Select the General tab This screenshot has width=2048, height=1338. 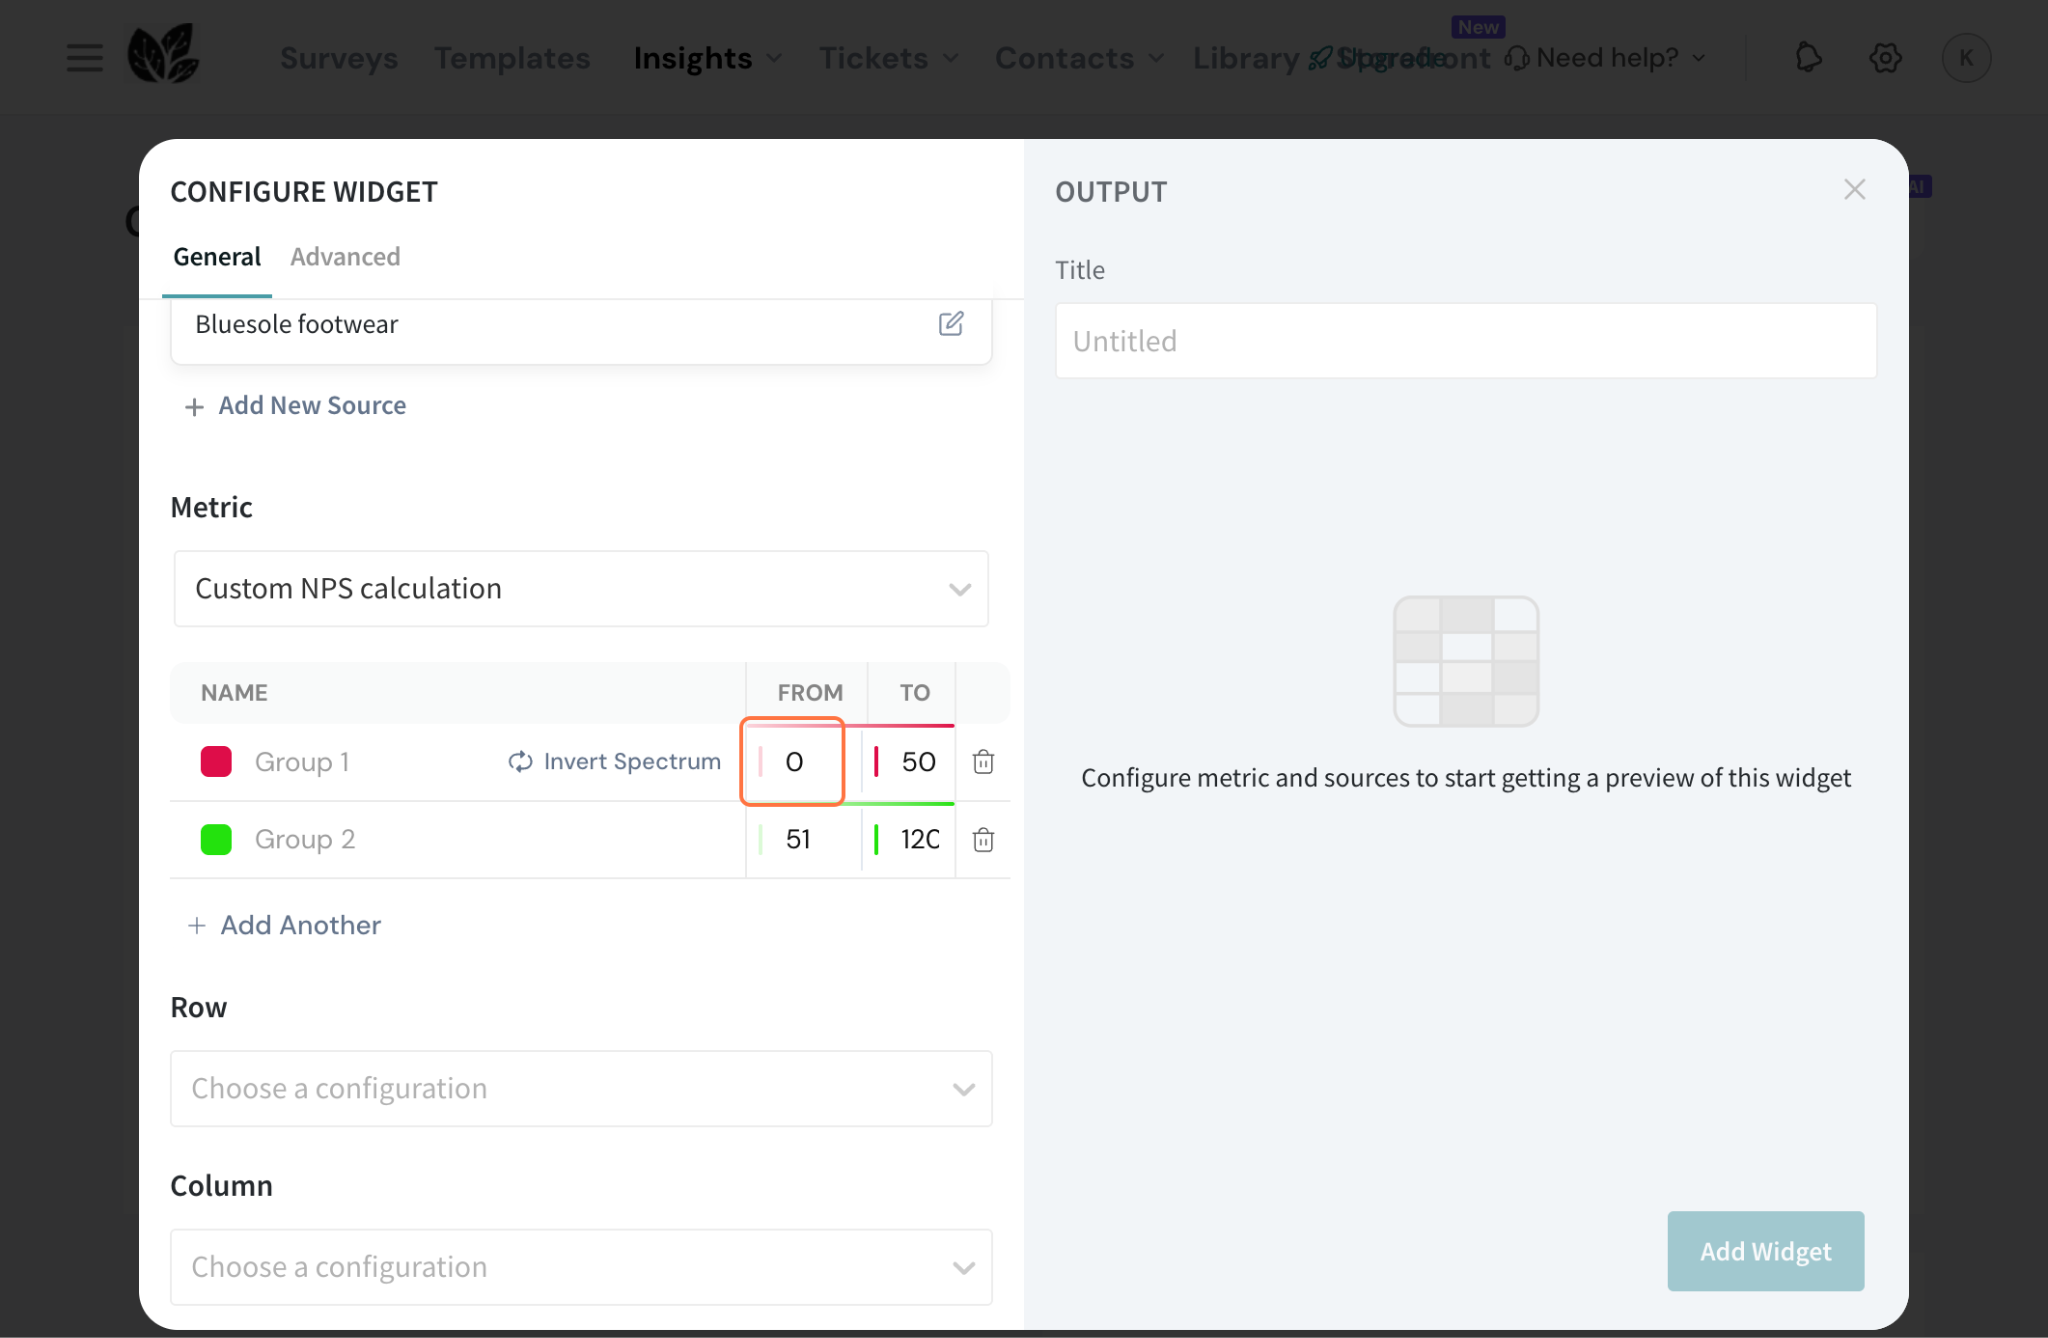(217, 257)
